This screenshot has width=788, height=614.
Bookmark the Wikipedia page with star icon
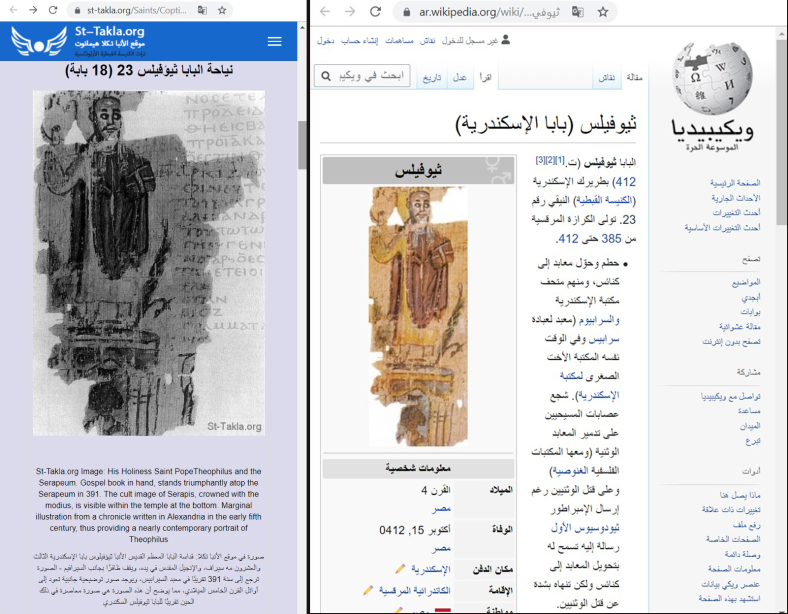point(603,12)
